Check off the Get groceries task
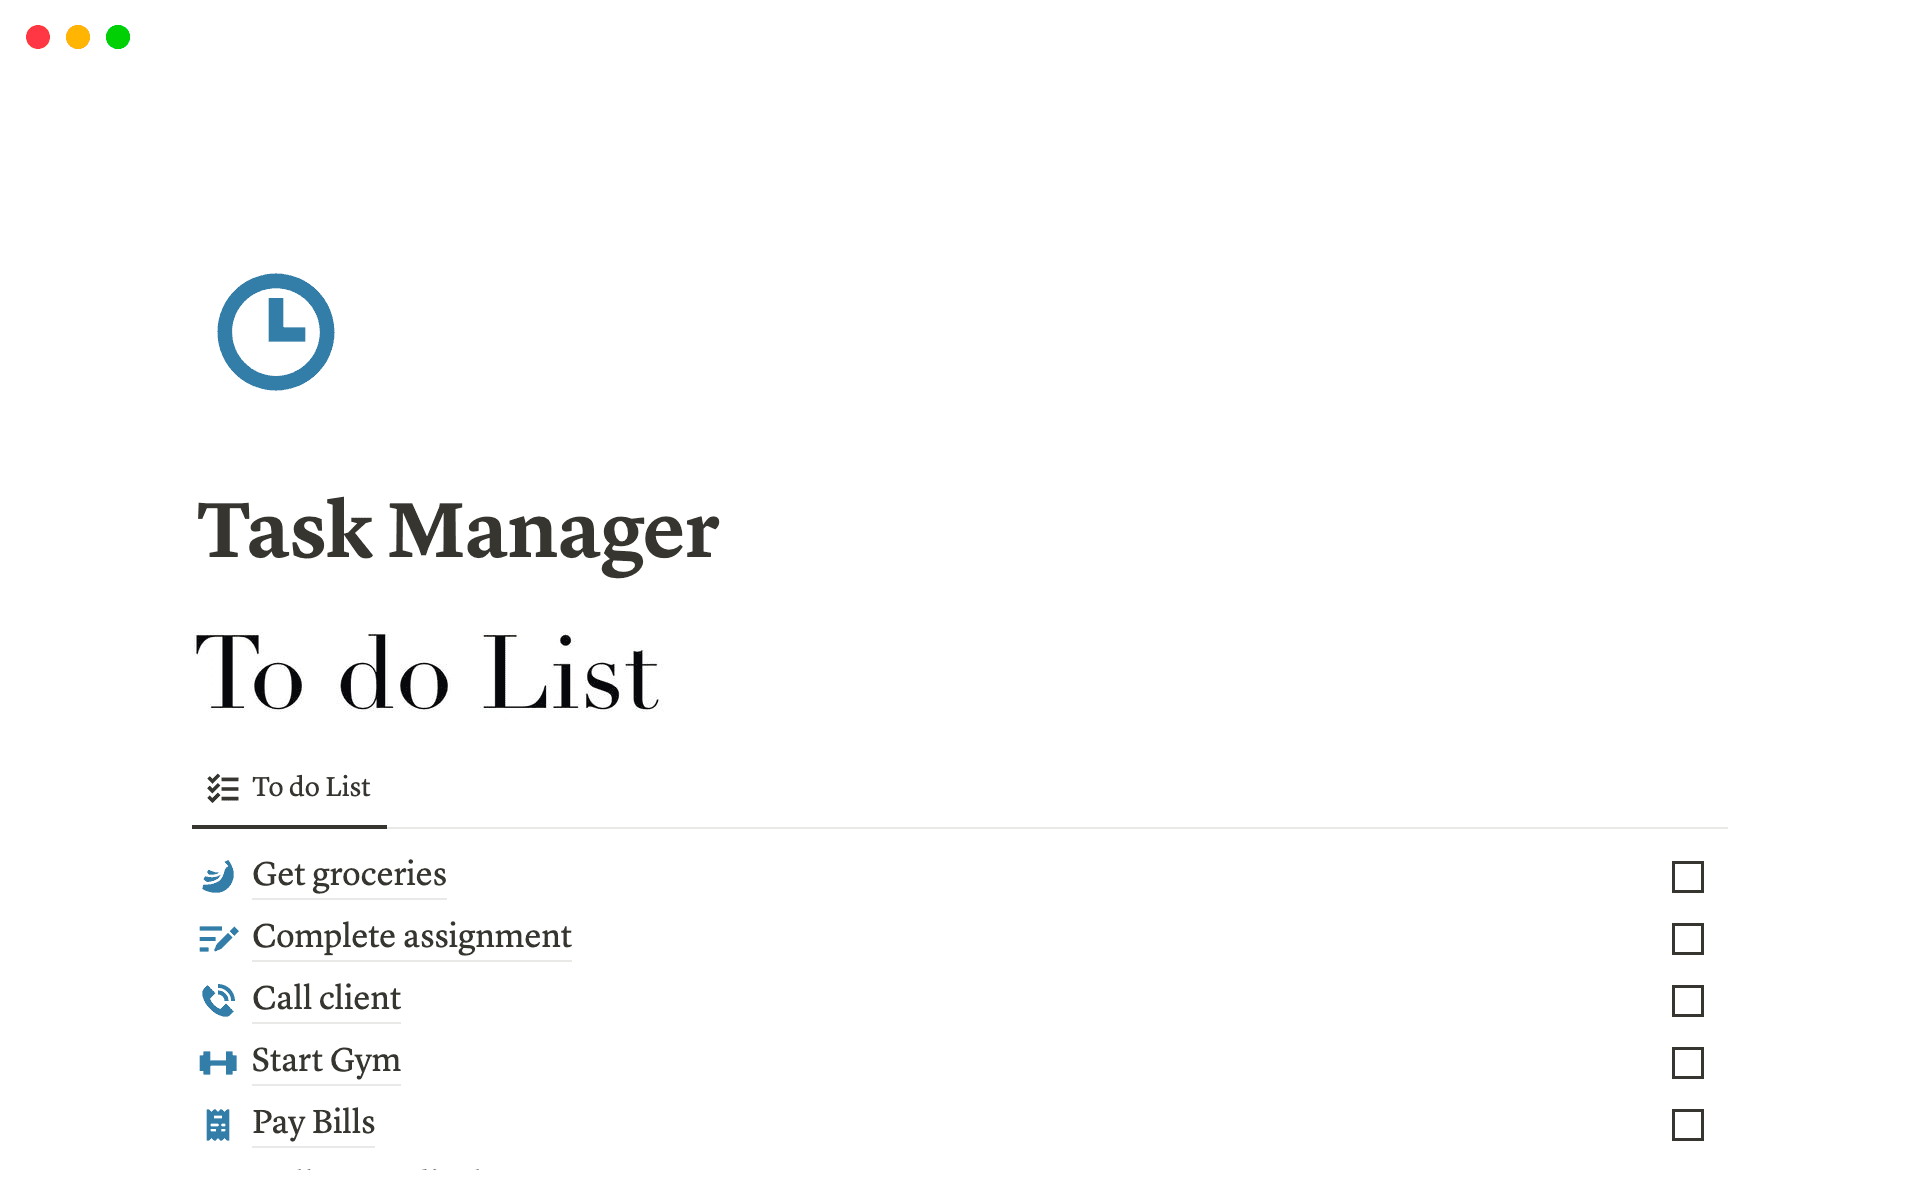 [x=1688, y=877]
